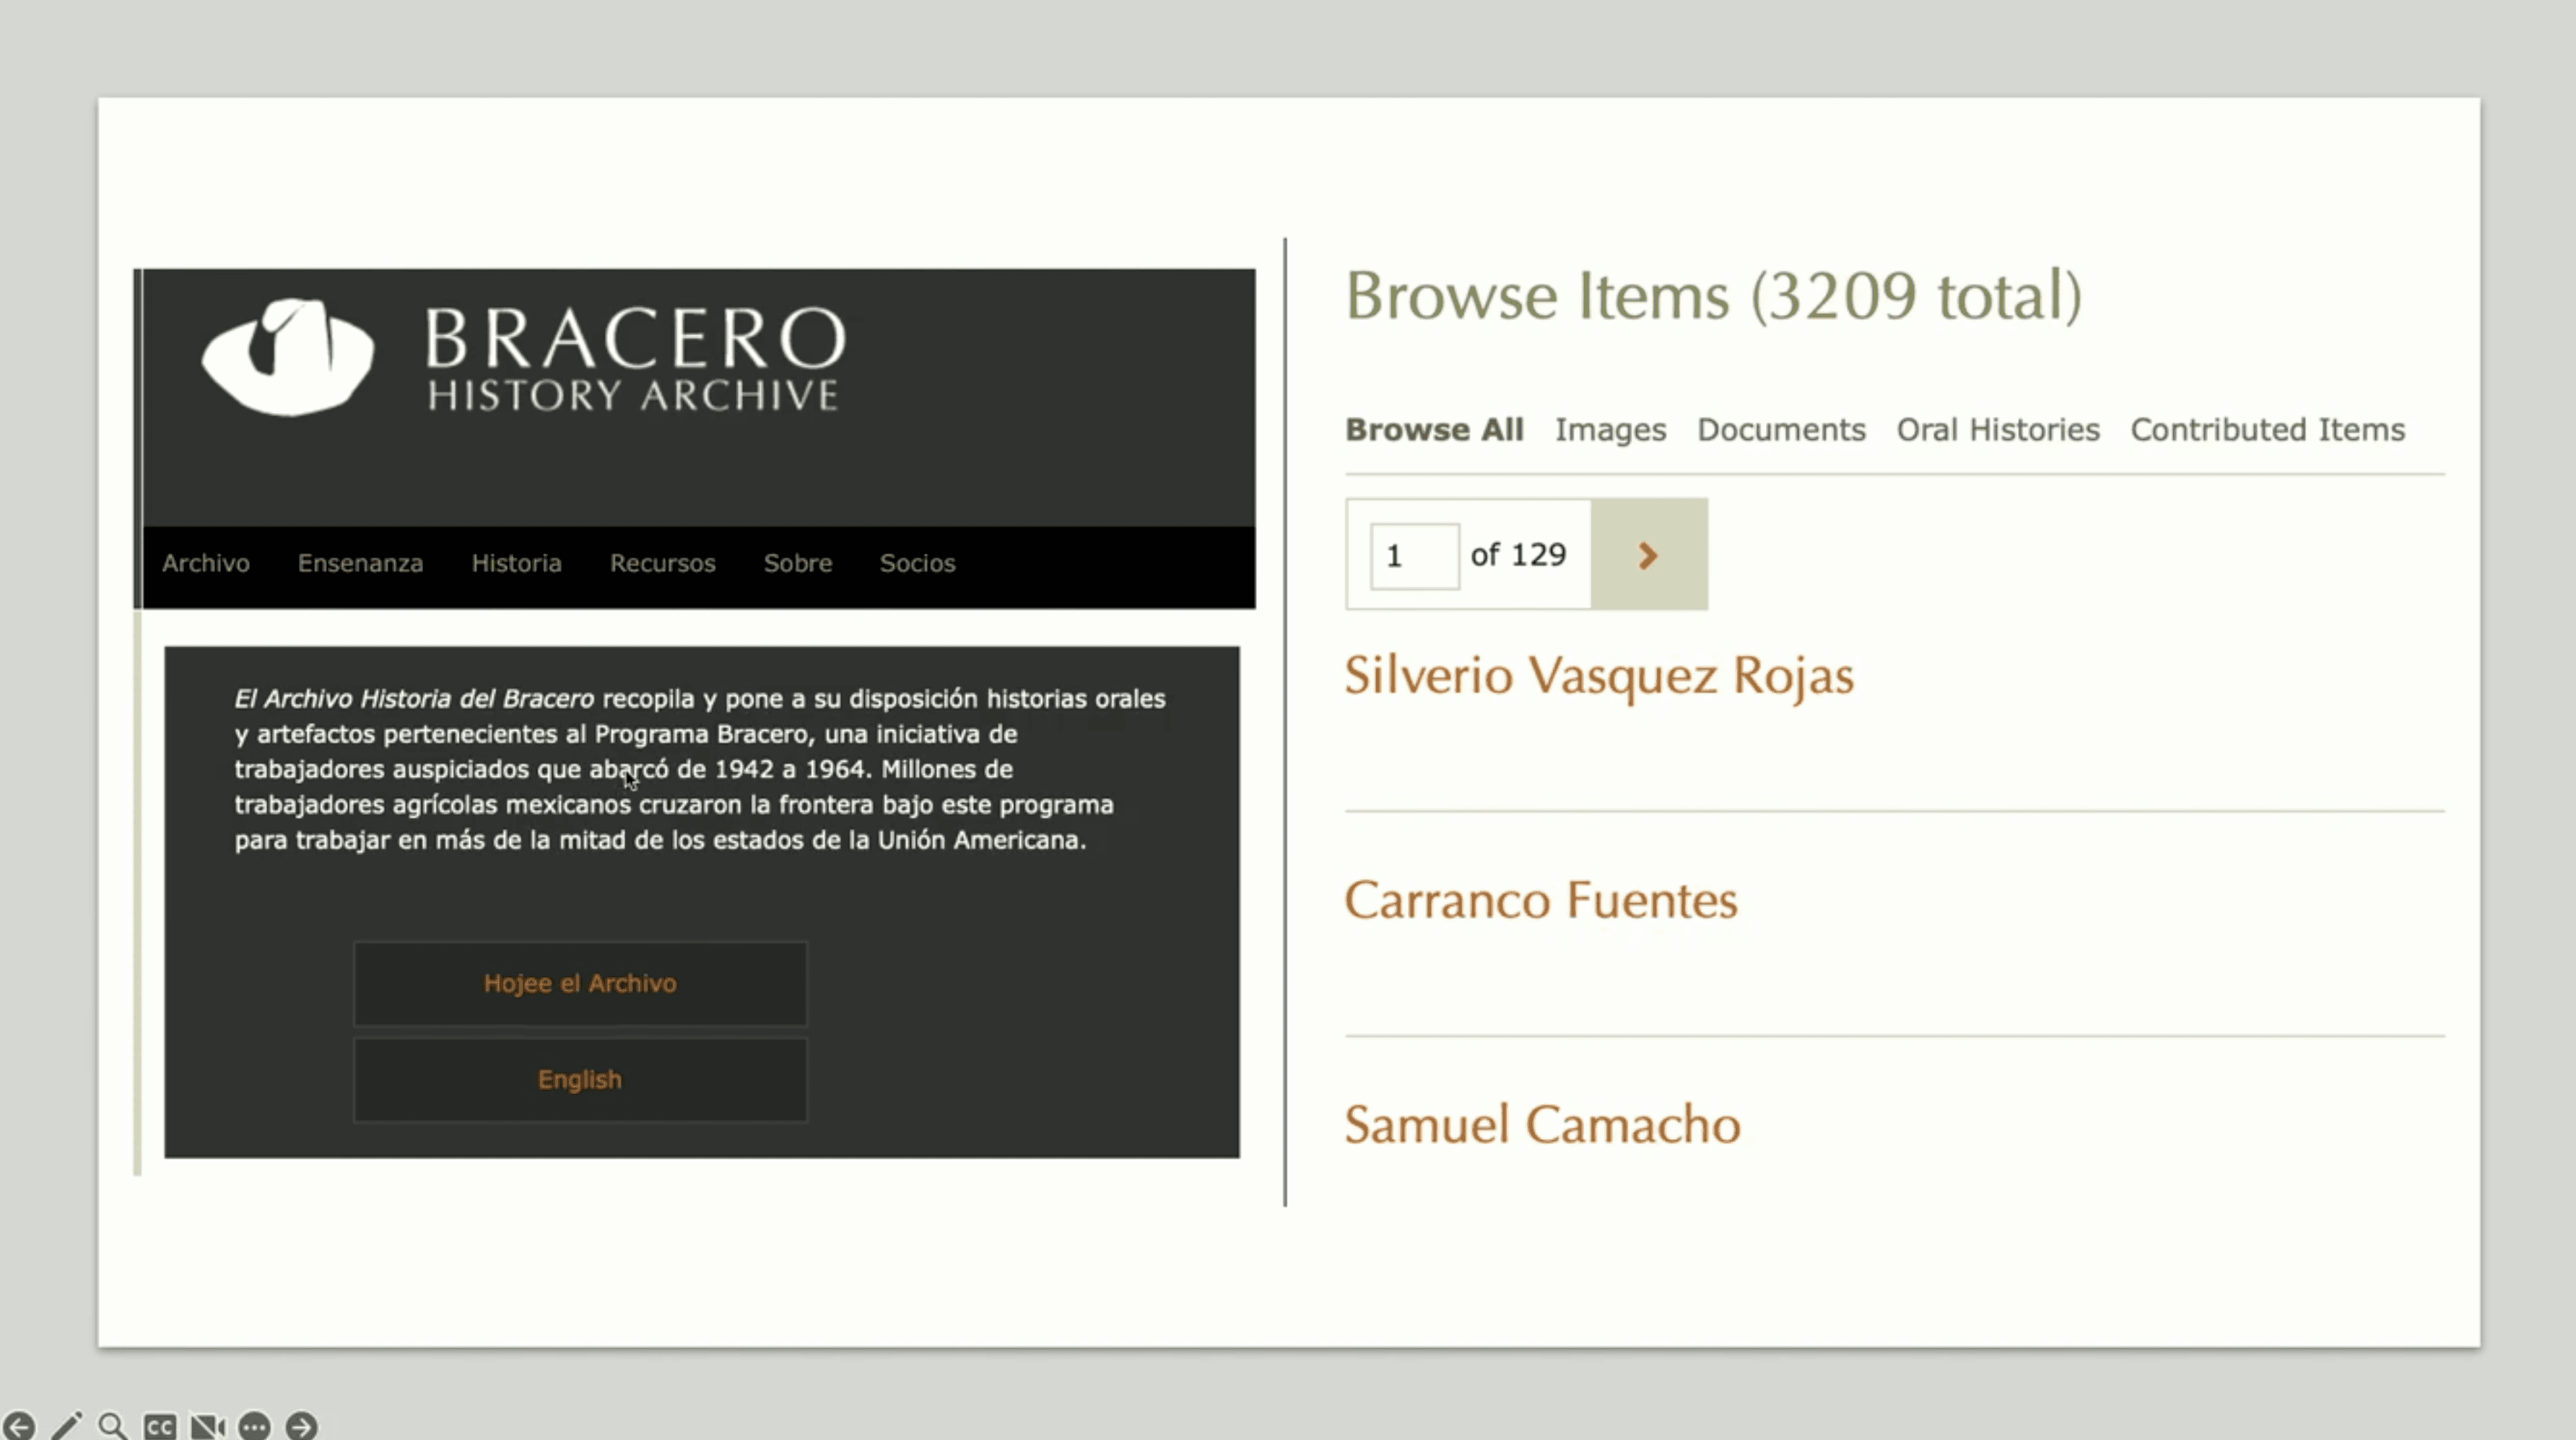The height and width of the screenshot is (1440, 2576).
Task: Show the Contributed Items tab
Action: (2267, 430)
